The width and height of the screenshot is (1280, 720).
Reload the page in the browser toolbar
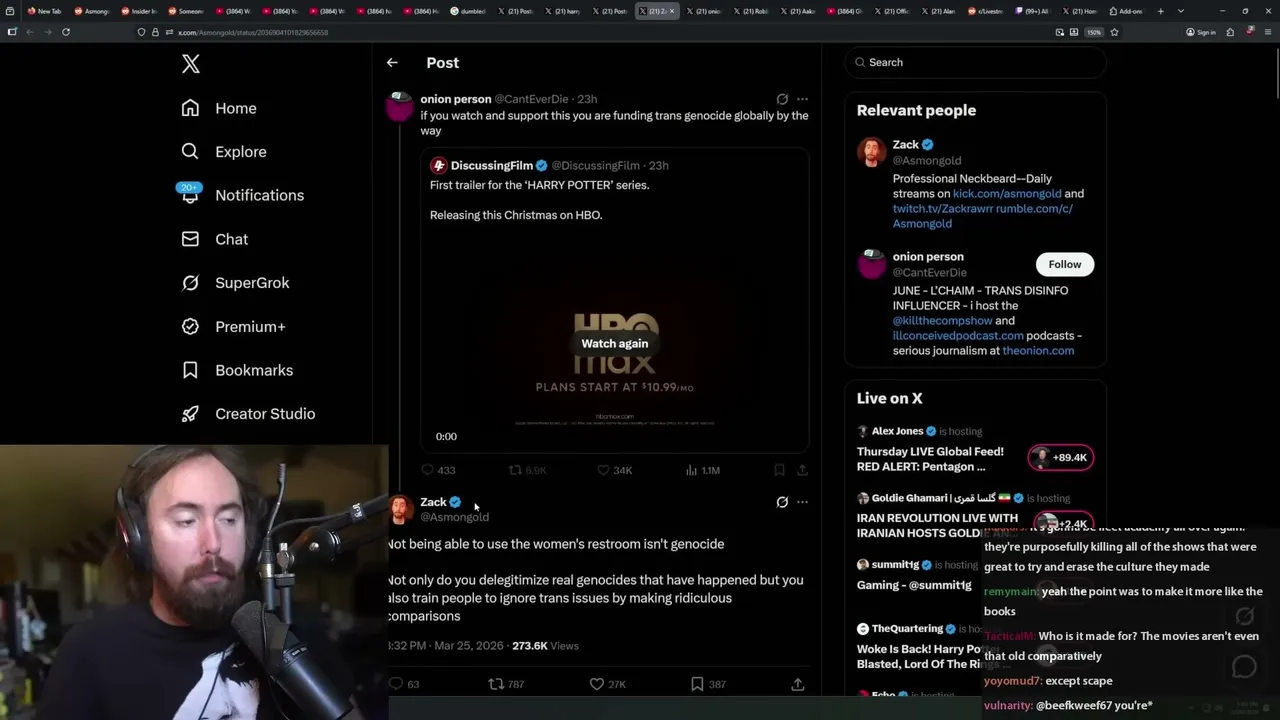[x=66, y=32]
